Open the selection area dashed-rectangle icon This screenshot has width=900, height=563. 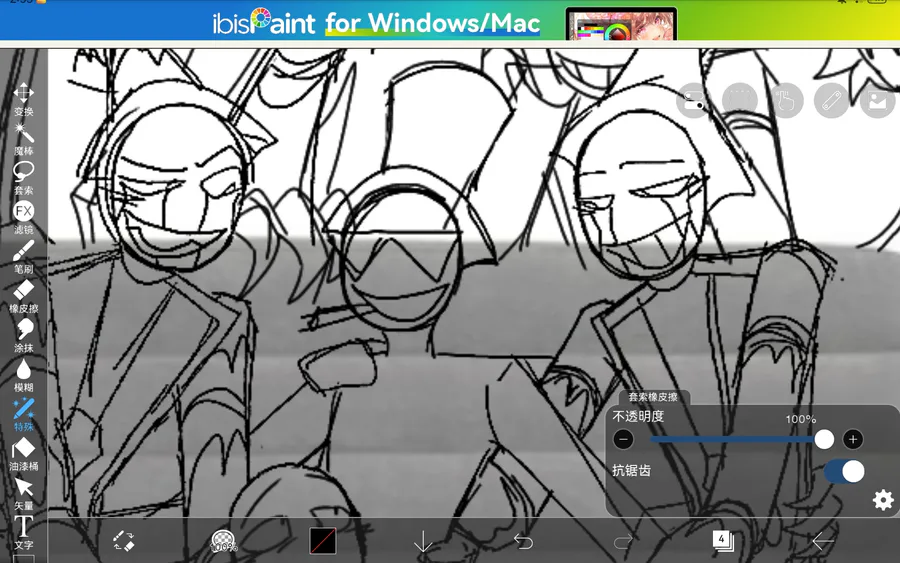click(x=740, y=101)
